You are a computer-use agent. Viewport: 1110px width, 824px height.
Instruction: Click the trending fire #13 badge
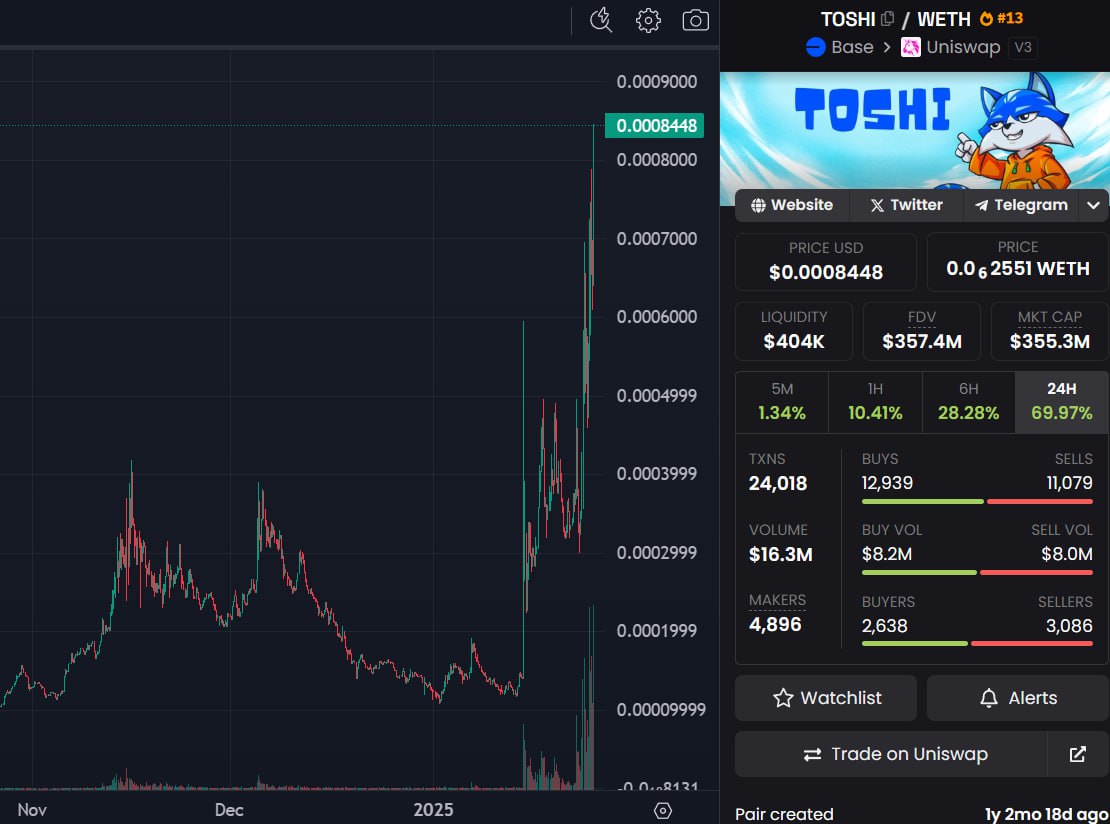pos(1002,18)
